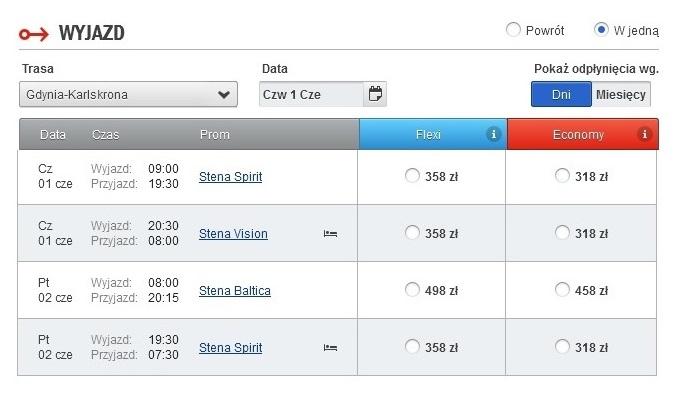Open the 09:00 Stena Spirit ferry link
The width and height of the screenshot is (674, 393).
click(230, 177)
